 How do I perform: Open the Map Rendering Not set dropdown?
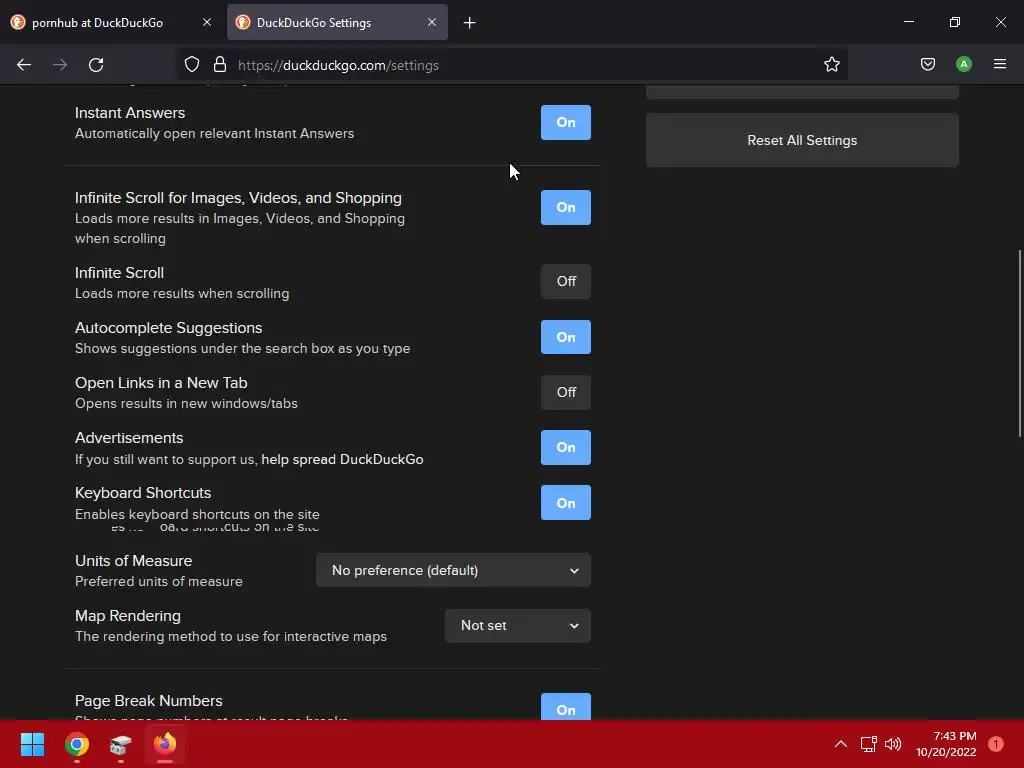518,626
